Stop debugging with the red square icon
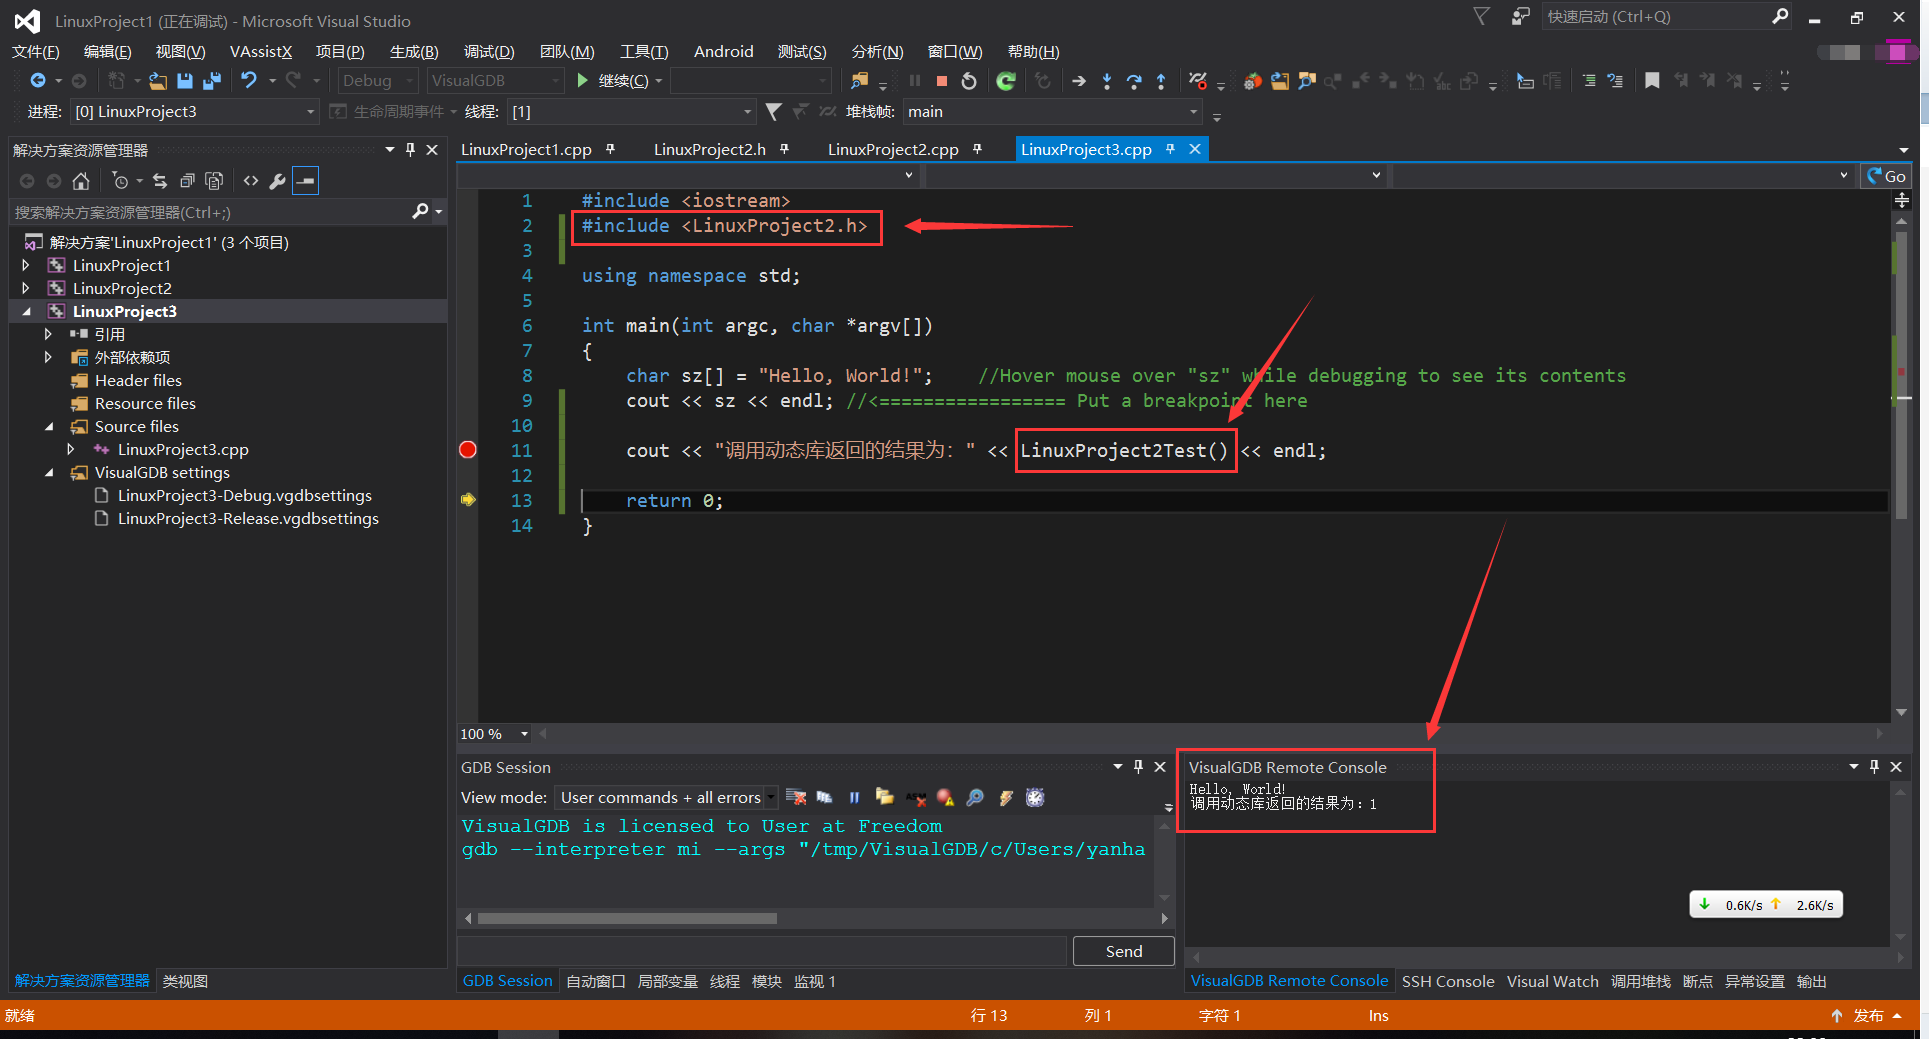The image size is (1929, 1039). point(940,80)
